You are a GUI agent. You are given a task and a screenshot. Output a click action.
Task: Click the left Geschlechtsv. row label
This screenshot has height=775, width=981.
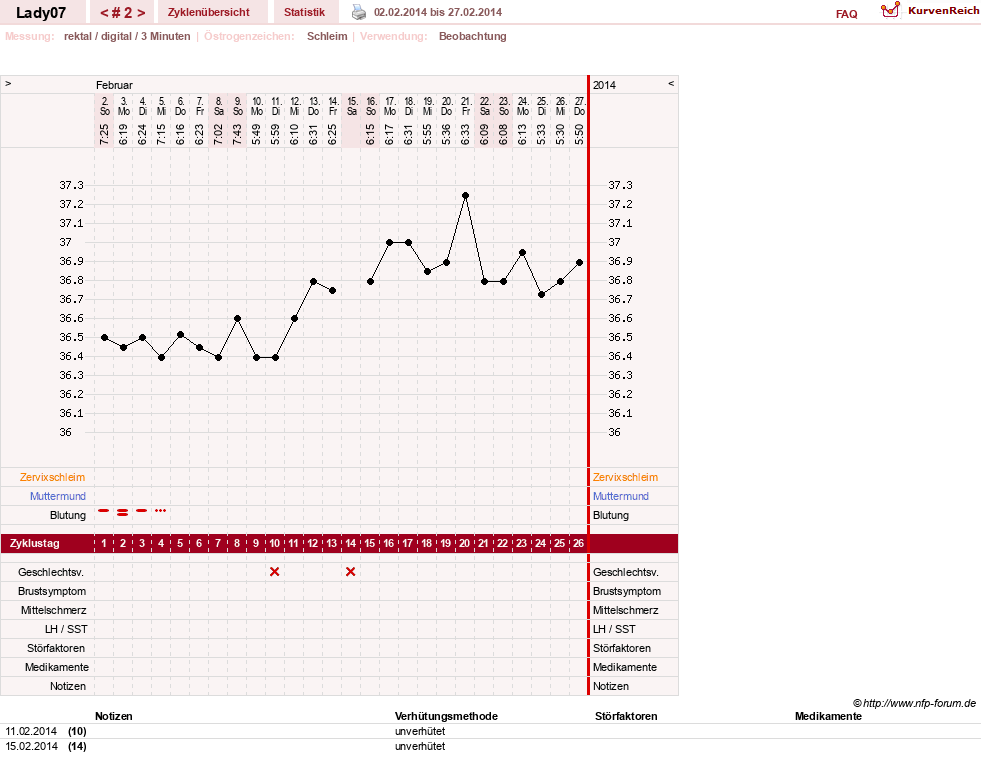click(x=51, y=572)
